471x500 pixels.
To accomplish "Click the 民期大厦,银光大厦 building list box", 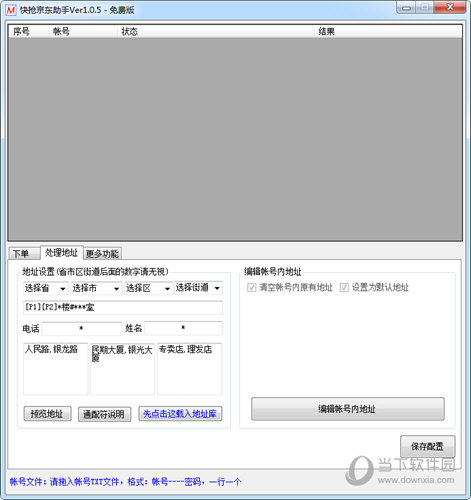I will point(122,369).
